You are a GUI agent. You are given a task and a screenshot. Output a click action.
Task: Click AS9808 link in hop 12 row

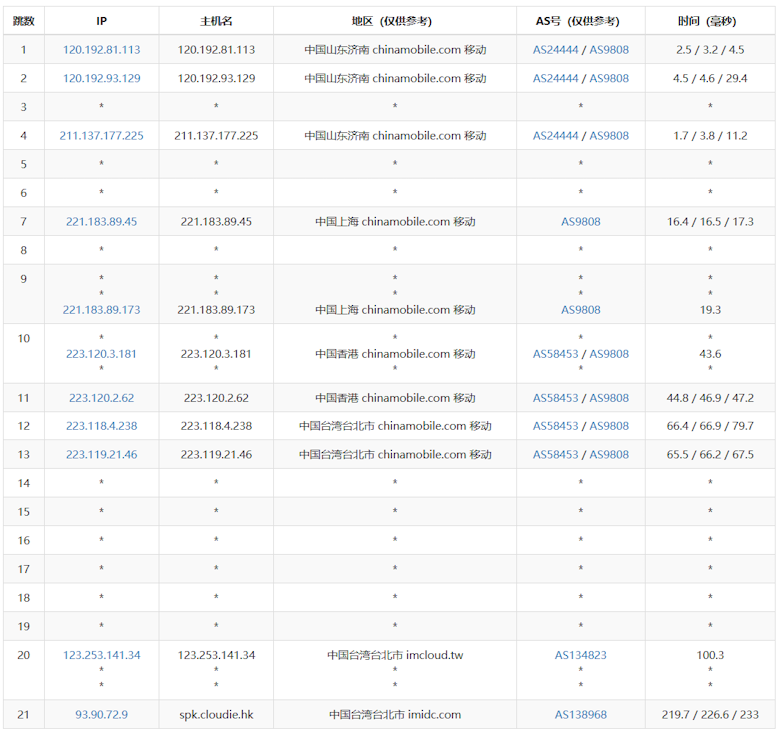click(x=609, y=426)
